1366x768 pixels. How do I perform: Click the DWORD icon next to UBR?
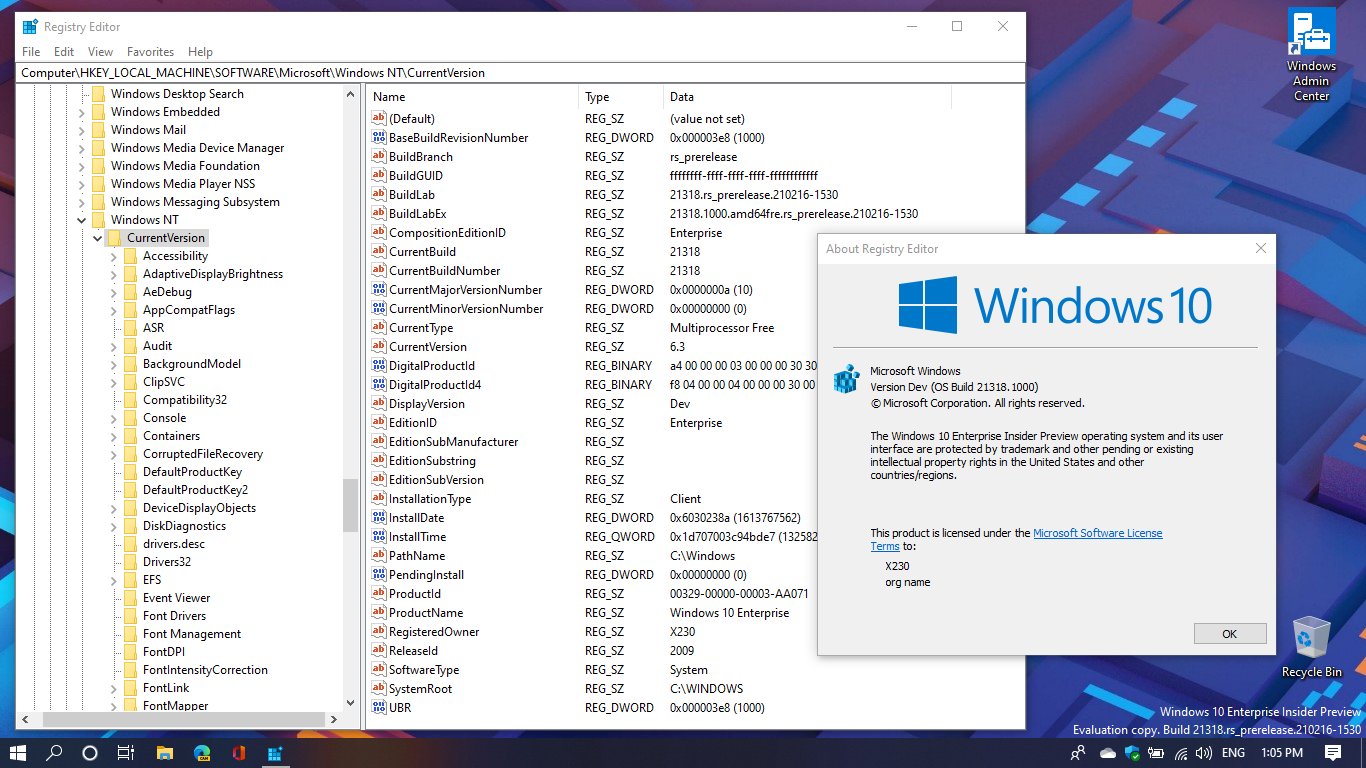(x=378, y=708)
